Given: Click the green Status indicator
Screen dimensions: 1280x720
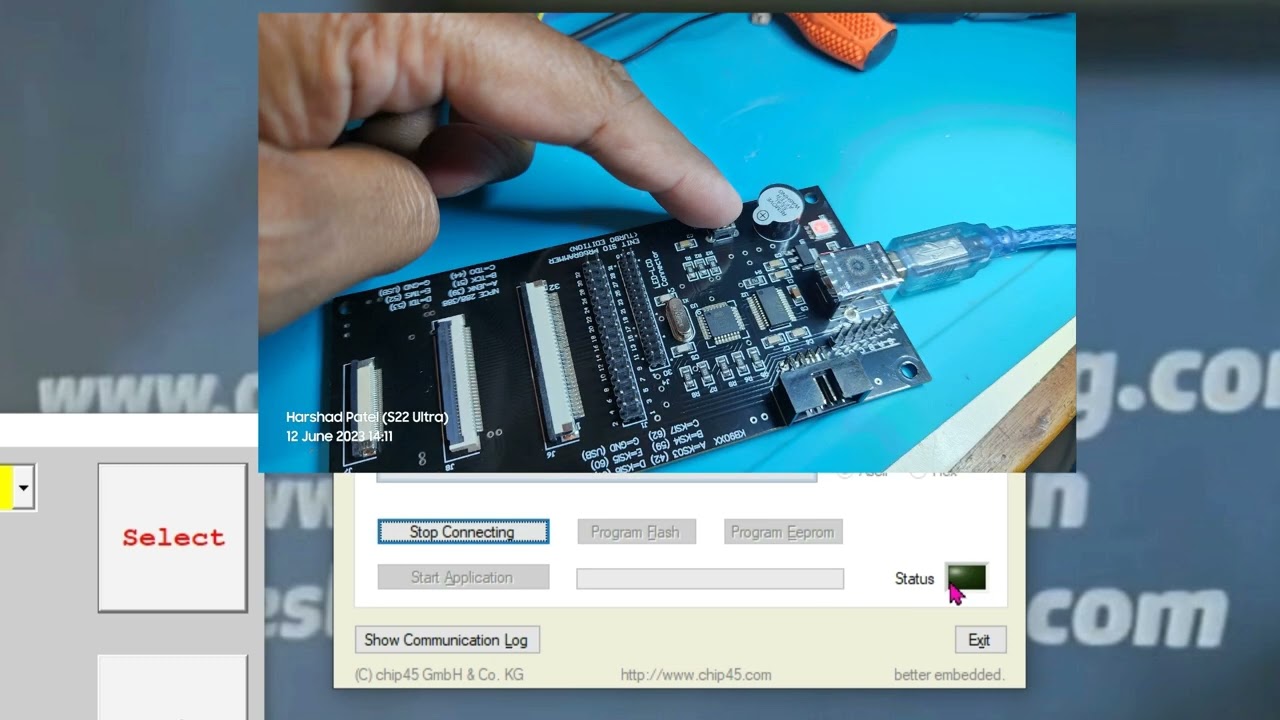Looking at the screenshot, I should point(966,577).
